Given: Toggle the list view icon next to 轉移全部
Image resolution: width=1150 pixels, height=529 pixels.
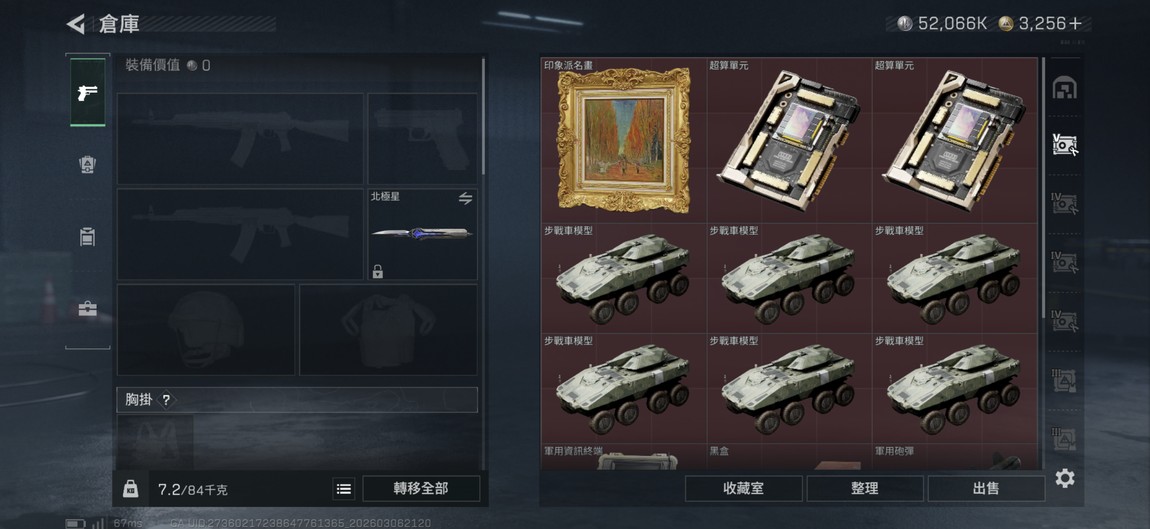Looking at the screenshot, I should tap(343, 489).
